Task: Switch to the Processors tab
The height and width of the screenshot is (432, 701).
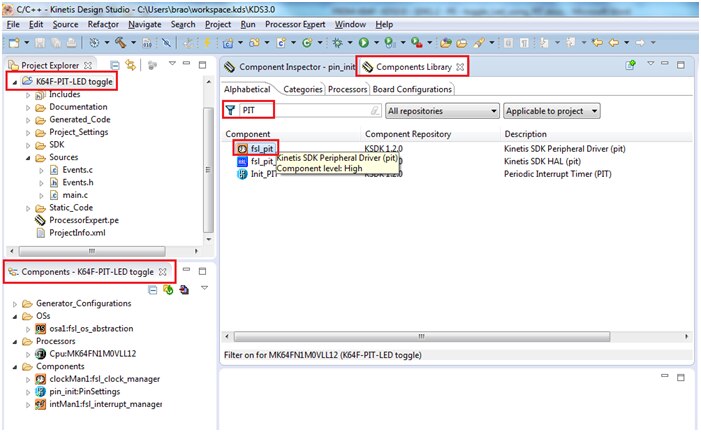Action: point(347,89)
